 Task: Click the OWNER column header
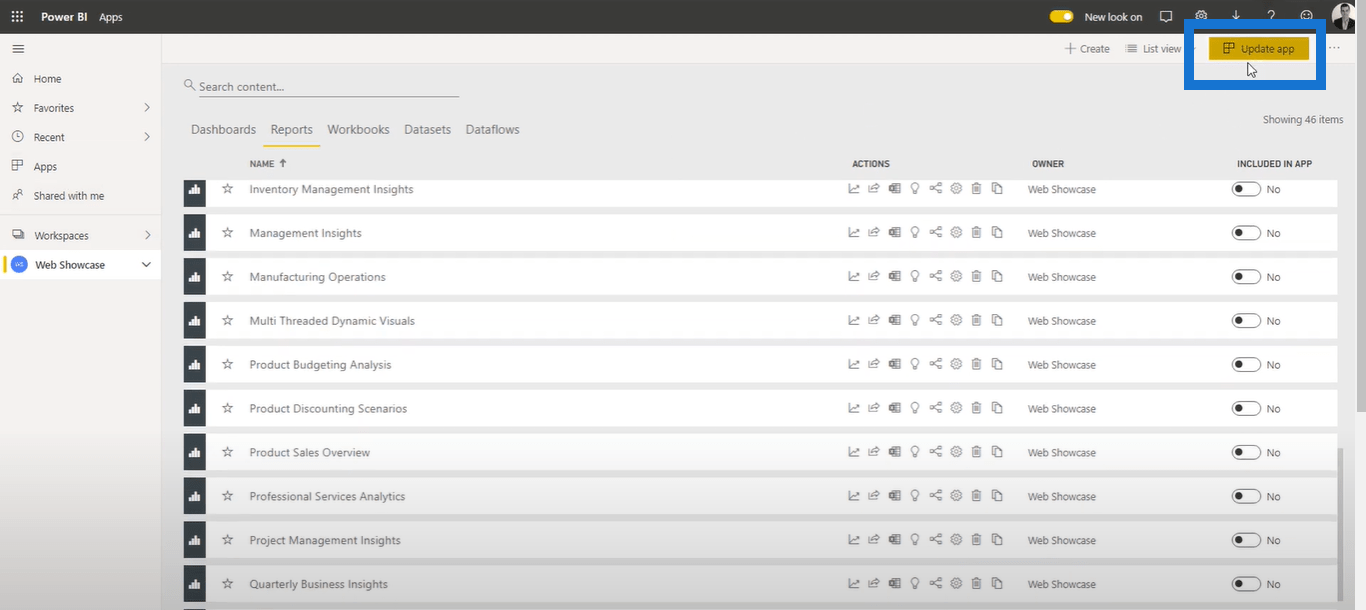pos(1048,164)
